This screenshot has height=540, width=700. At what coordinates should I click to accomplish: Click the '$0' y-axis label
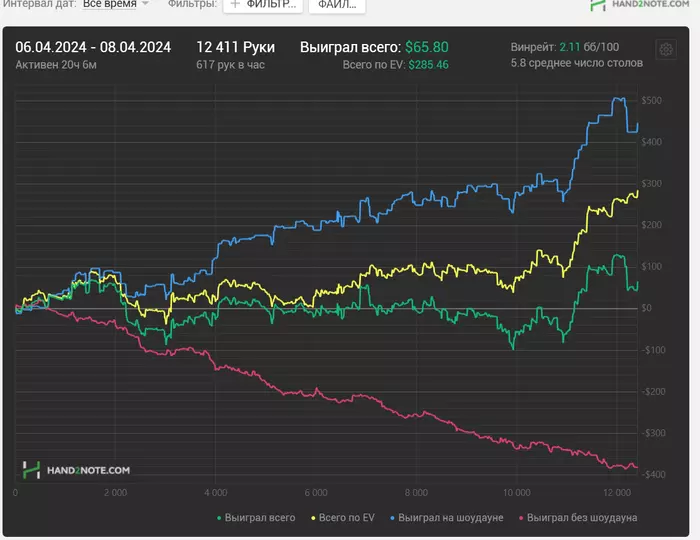646,308
